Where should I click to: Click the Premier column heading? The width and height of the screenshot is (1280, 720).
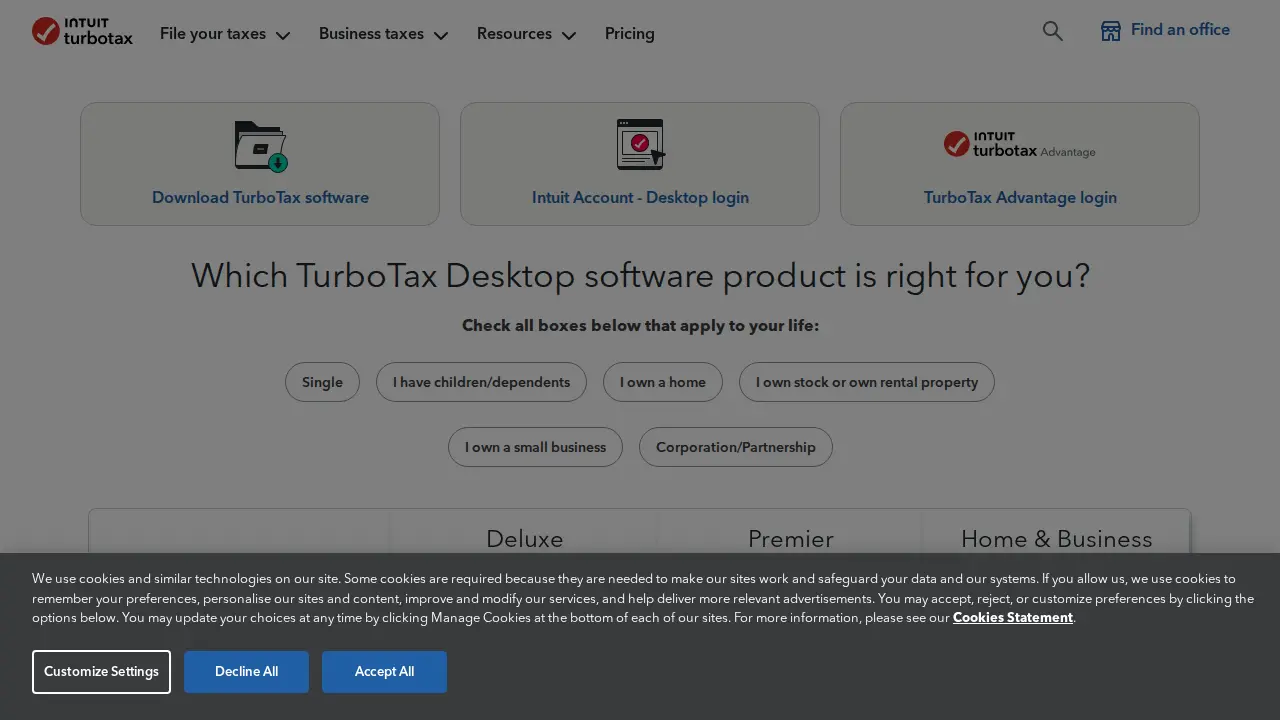[x=791, y=538]
